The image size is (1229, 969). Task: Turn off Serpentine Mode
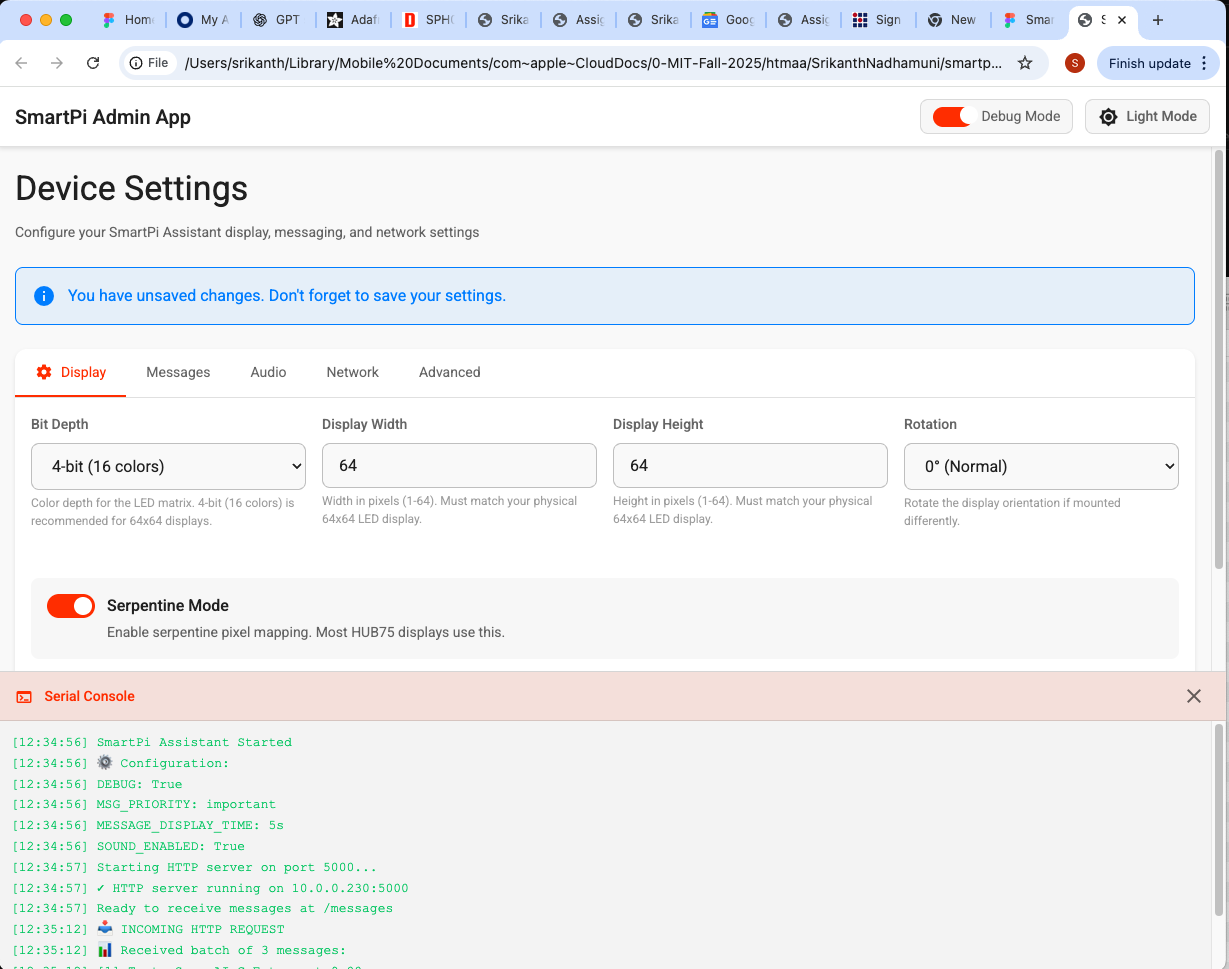[70, 606]
